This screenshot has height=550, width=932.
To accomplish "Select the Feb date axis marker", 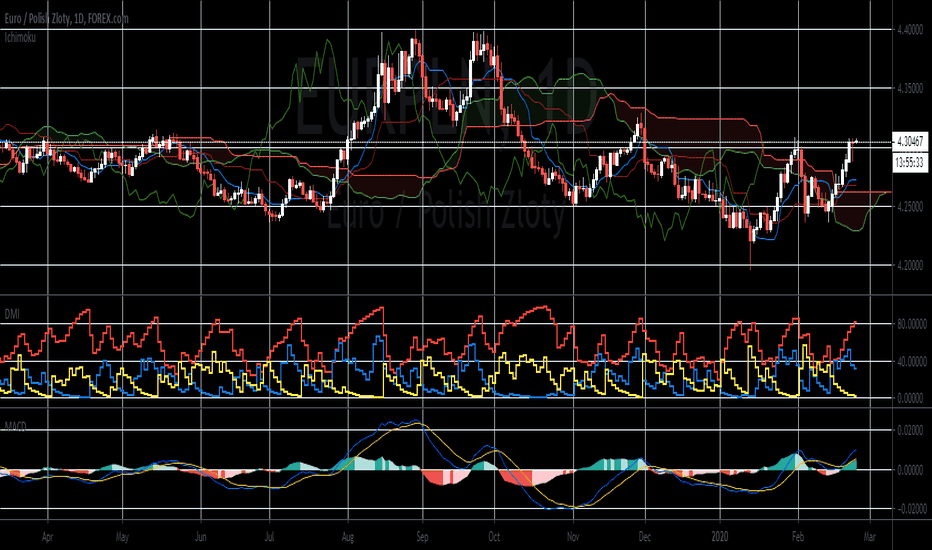I will point(798,537).
